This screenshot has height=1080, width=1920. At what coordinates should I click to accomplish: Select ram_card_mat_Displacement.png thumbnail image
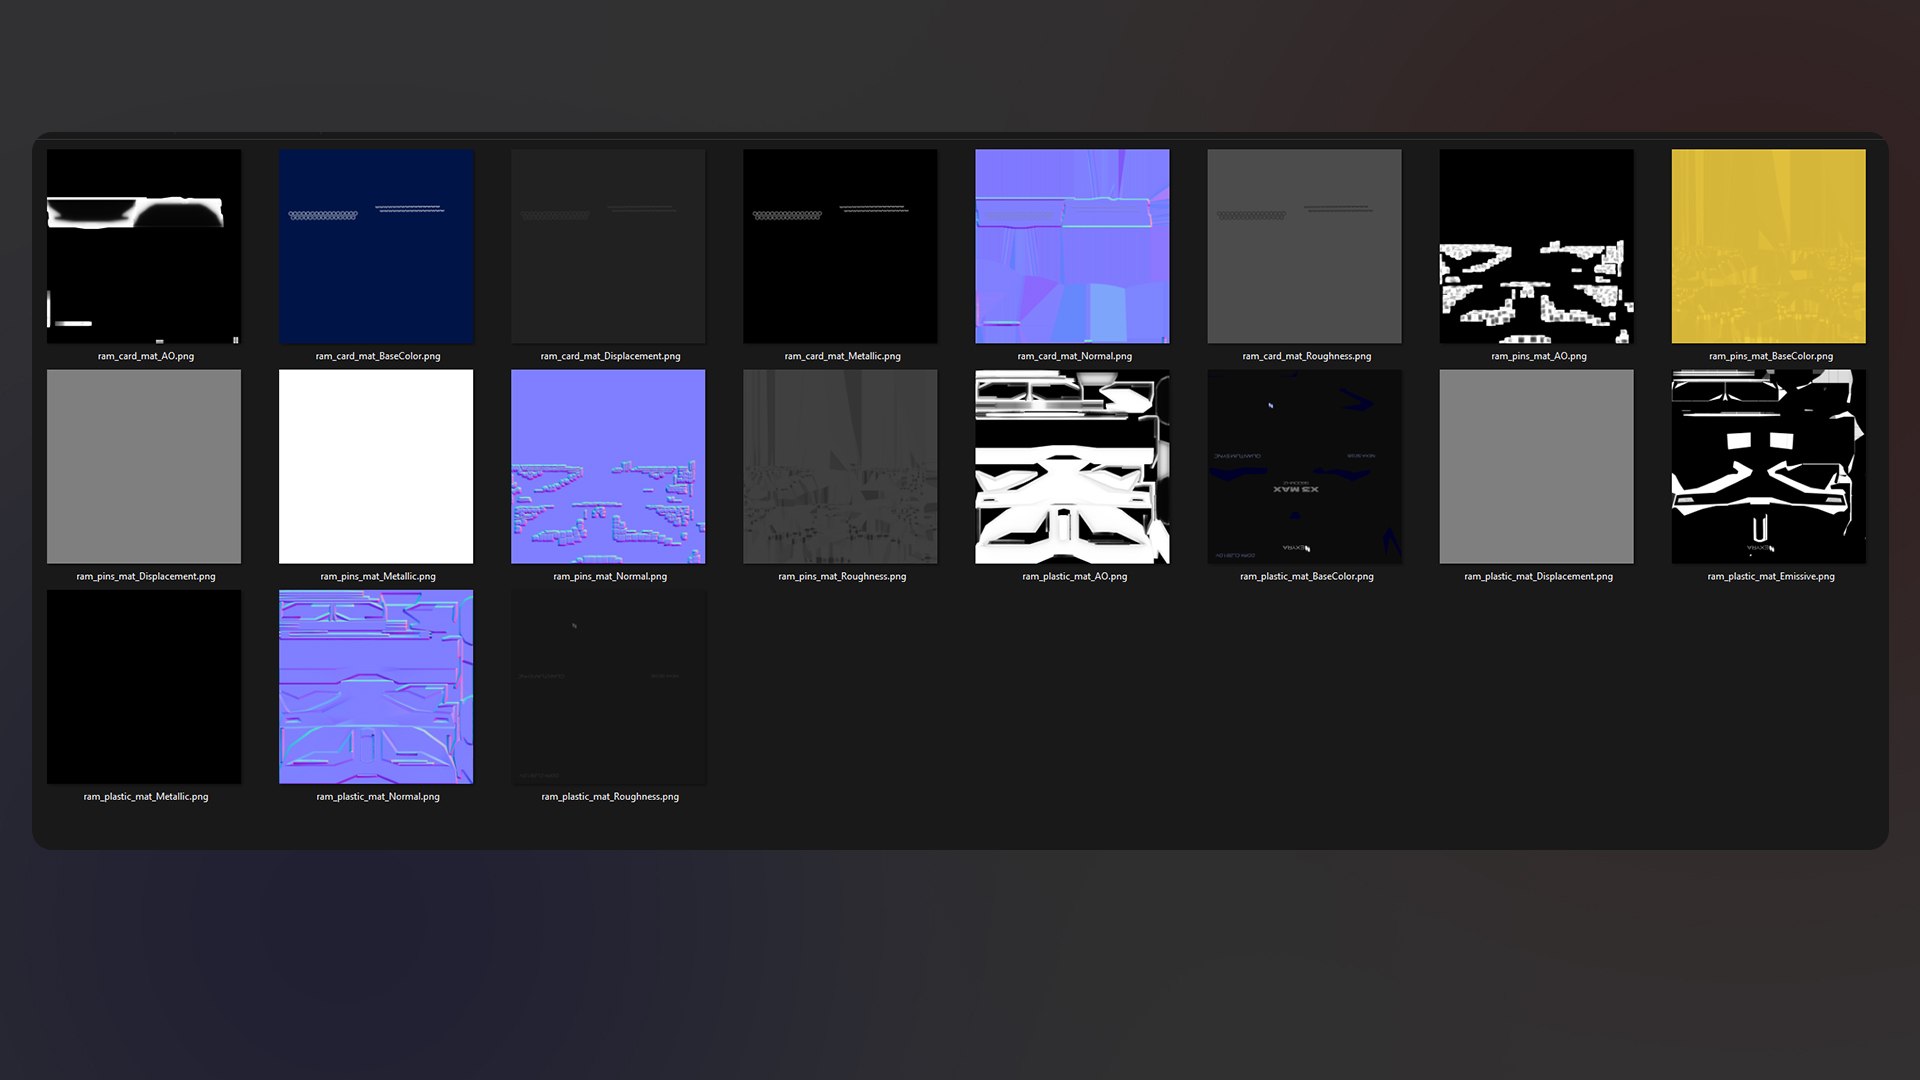pos(608,246)
